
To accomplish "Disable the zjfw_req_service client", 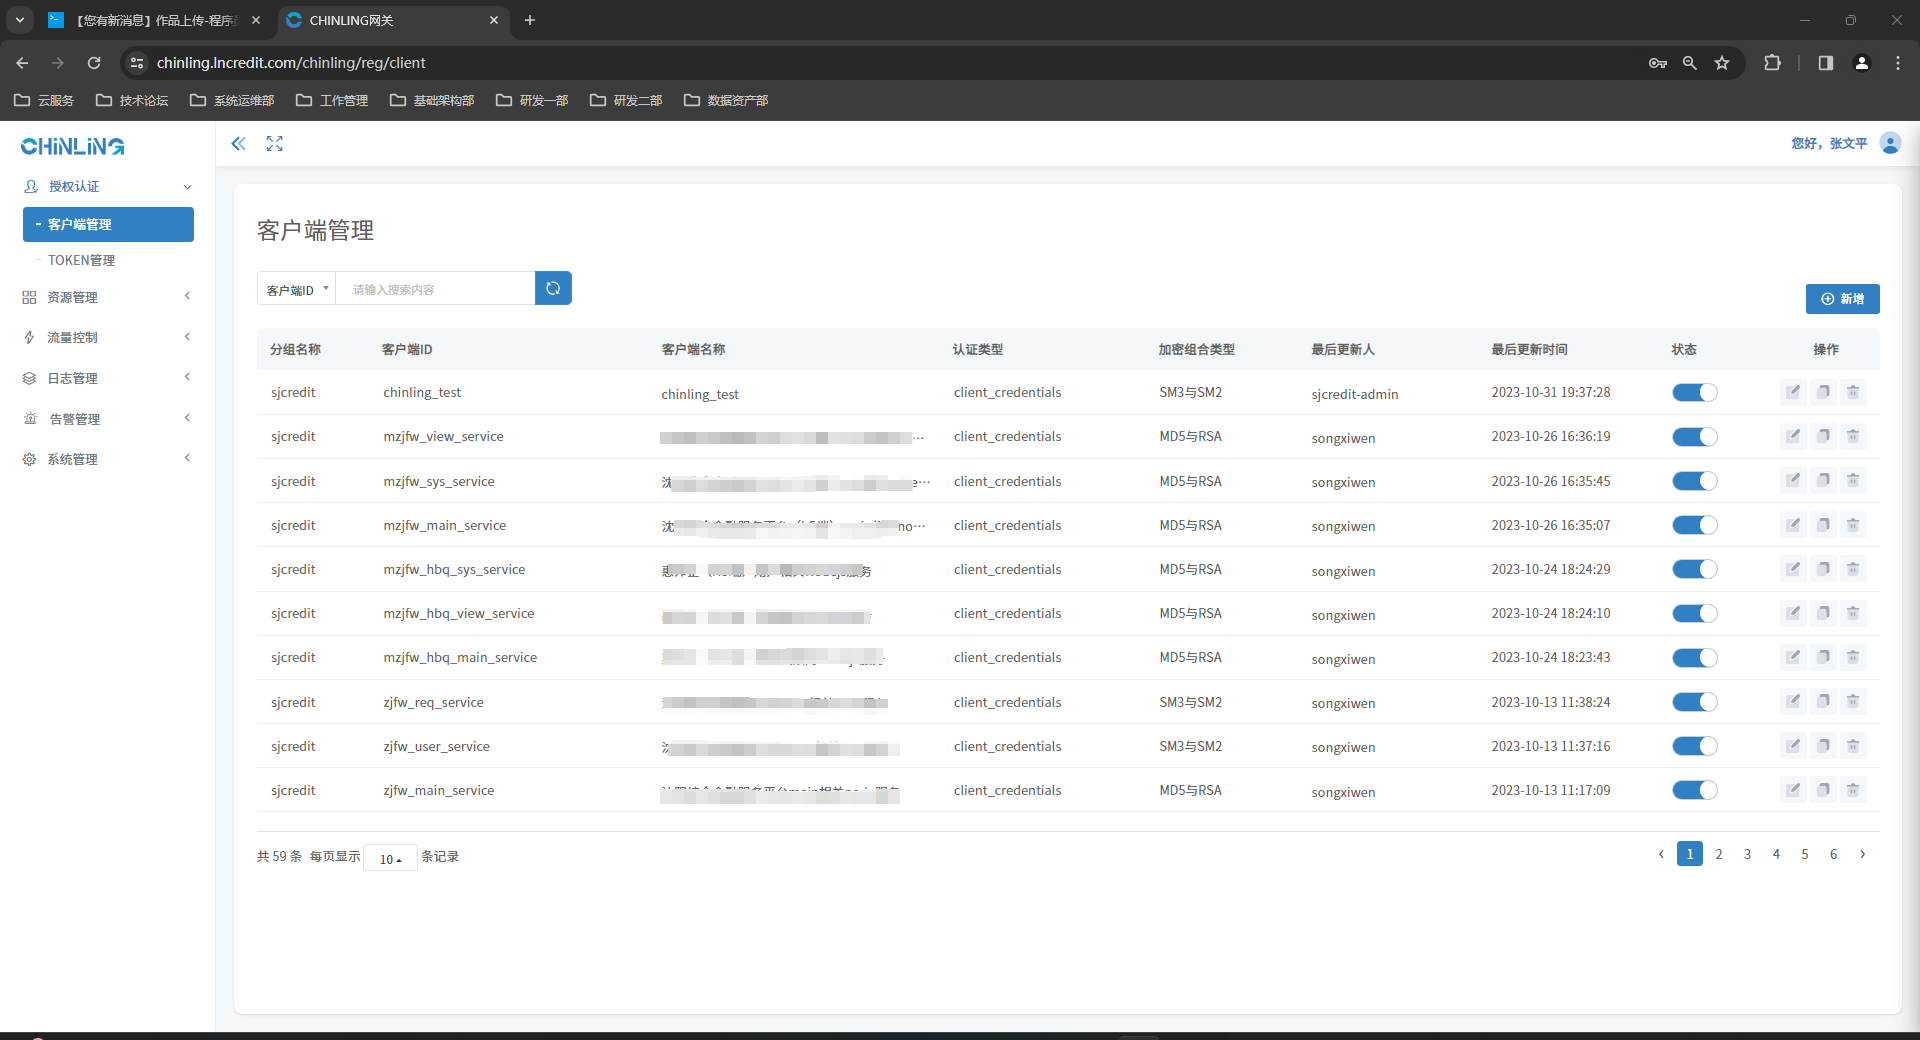I will (x=1695, y=702).
